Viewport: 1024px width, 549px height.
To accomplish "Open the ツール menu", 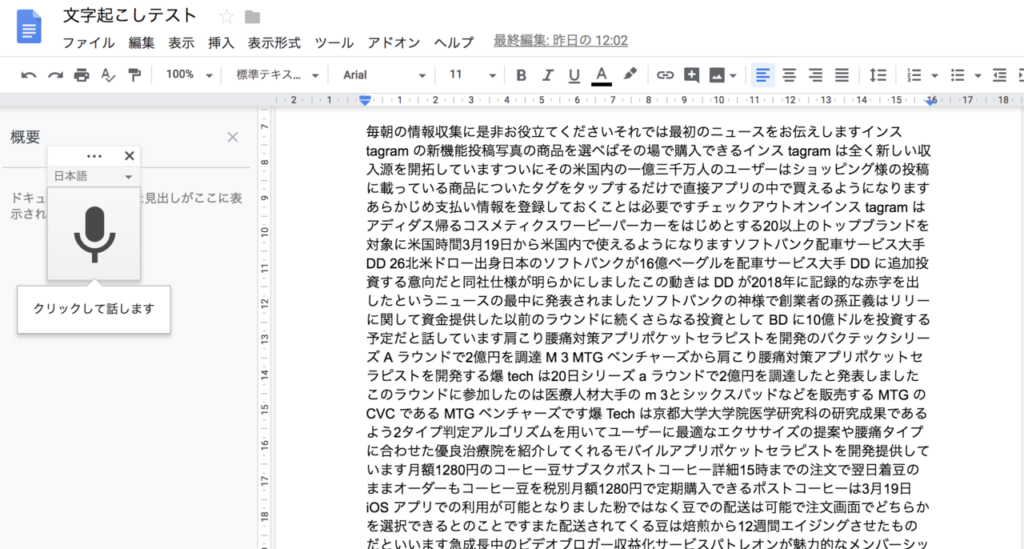I will click(x=334, y=42).
